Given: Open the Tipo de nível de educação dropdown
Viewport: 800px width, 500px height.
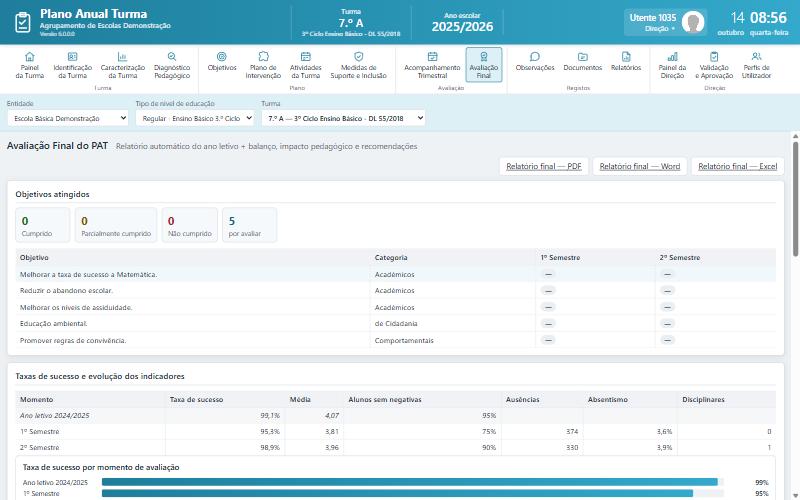Looking at the screenshot, I should click(195, 118).
